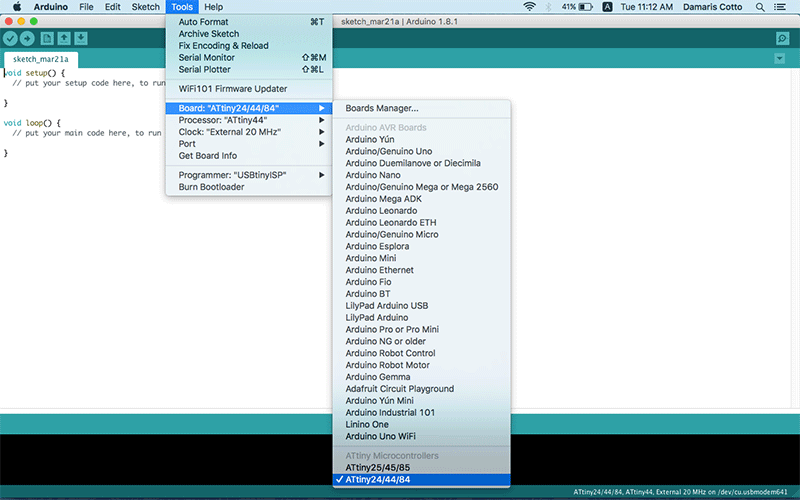Open the tab options dropdown arrow
The height and width of the screenshot is (500, 800).
(779, 59)
